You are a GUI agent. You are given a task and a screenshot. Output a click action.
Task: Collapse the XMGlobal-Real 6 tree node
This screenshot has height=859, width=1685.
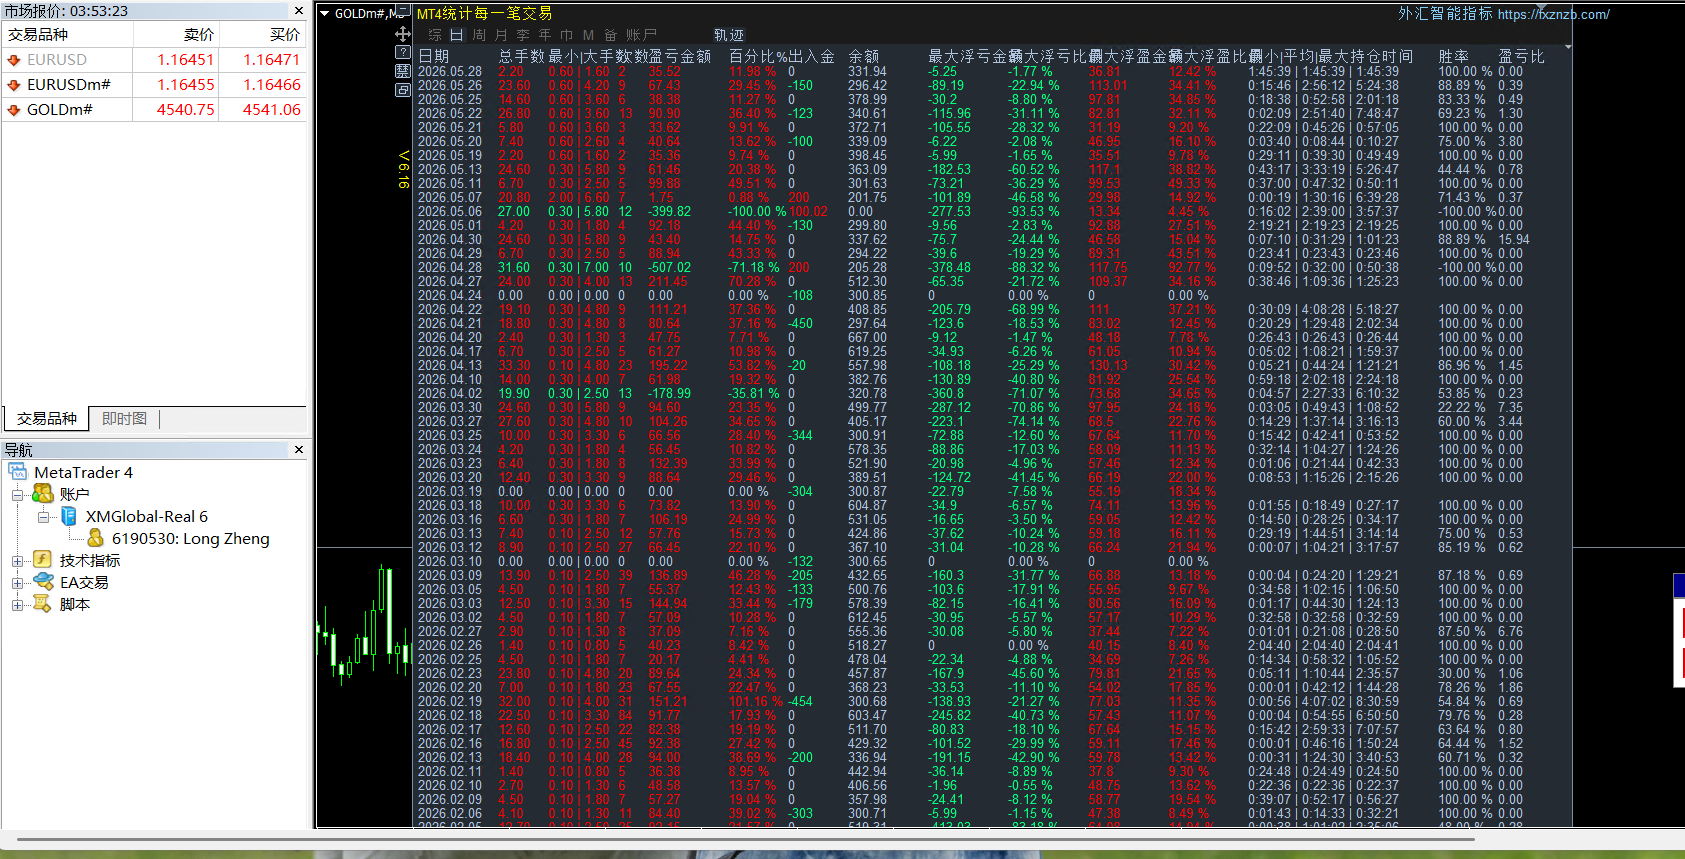(x=43, y=517)
